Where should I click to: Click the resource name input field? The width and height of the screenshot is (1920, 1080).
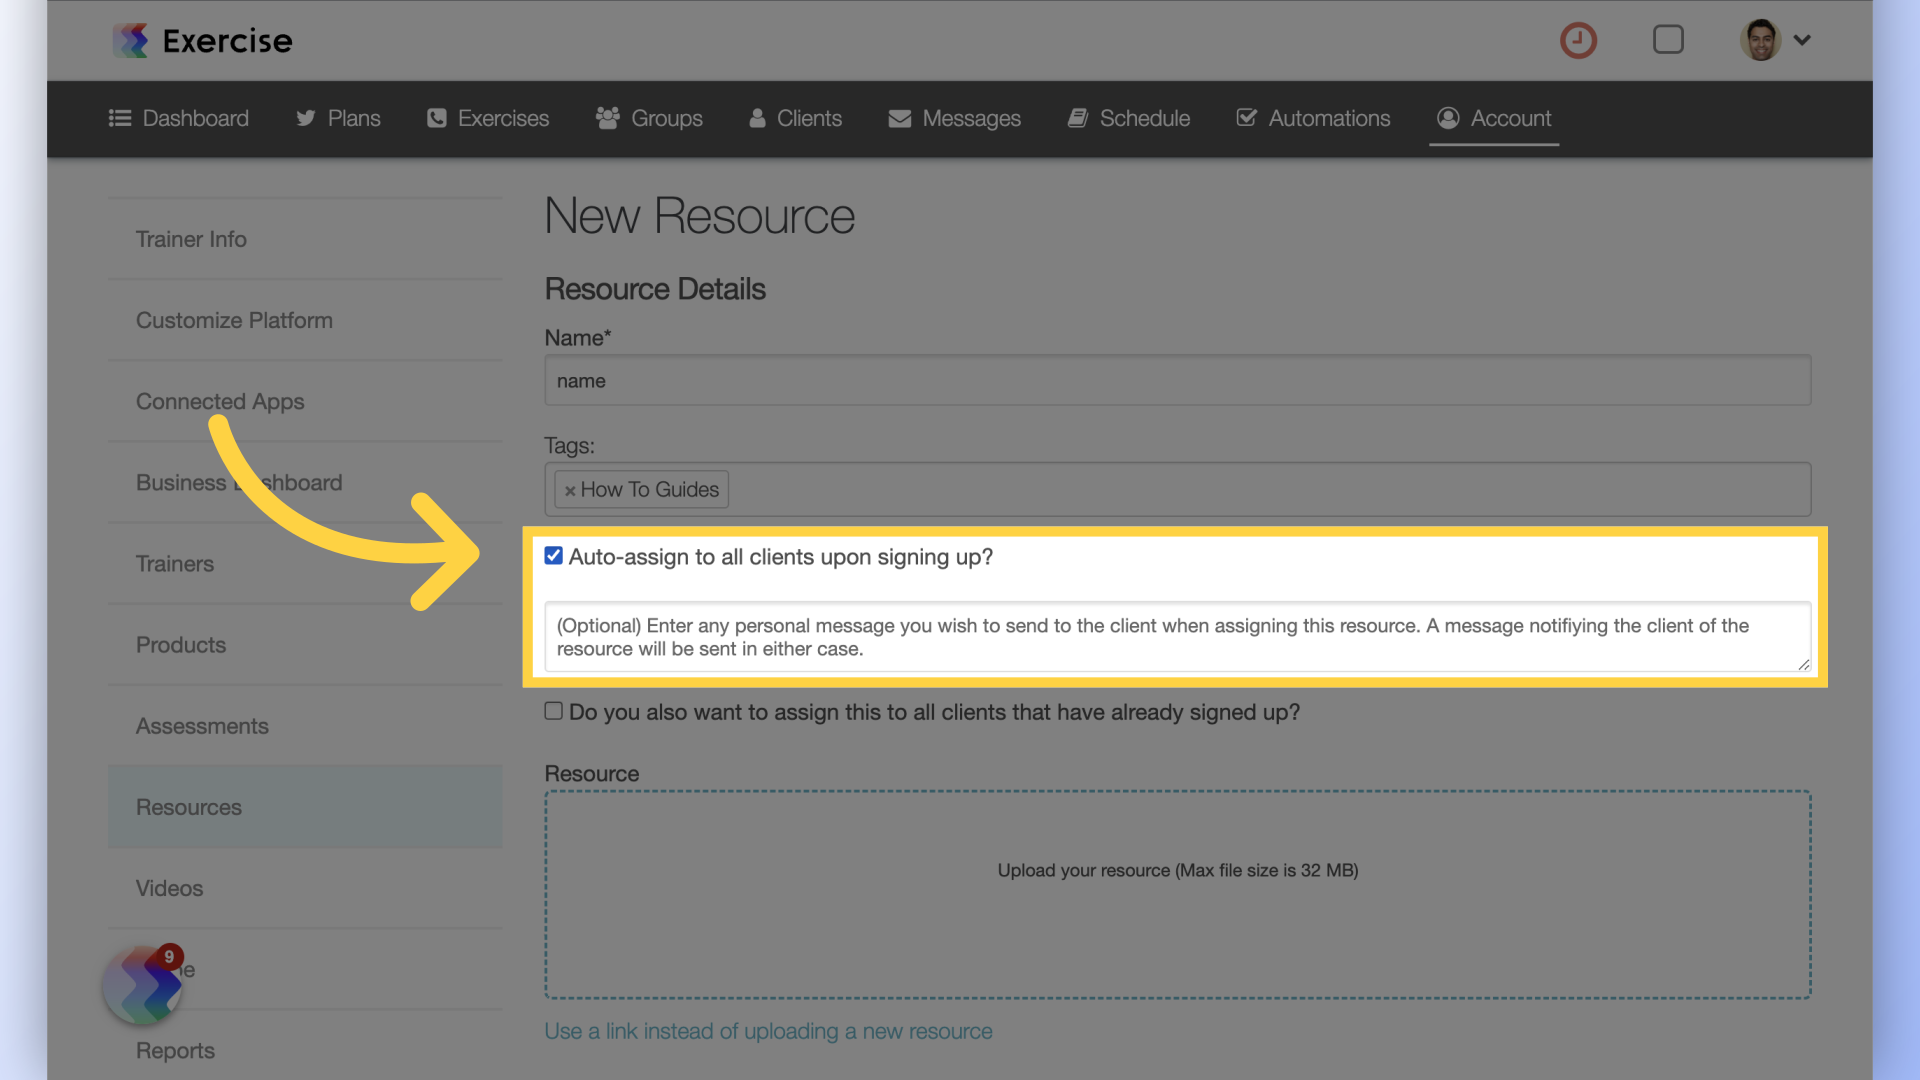(1177, 380)
